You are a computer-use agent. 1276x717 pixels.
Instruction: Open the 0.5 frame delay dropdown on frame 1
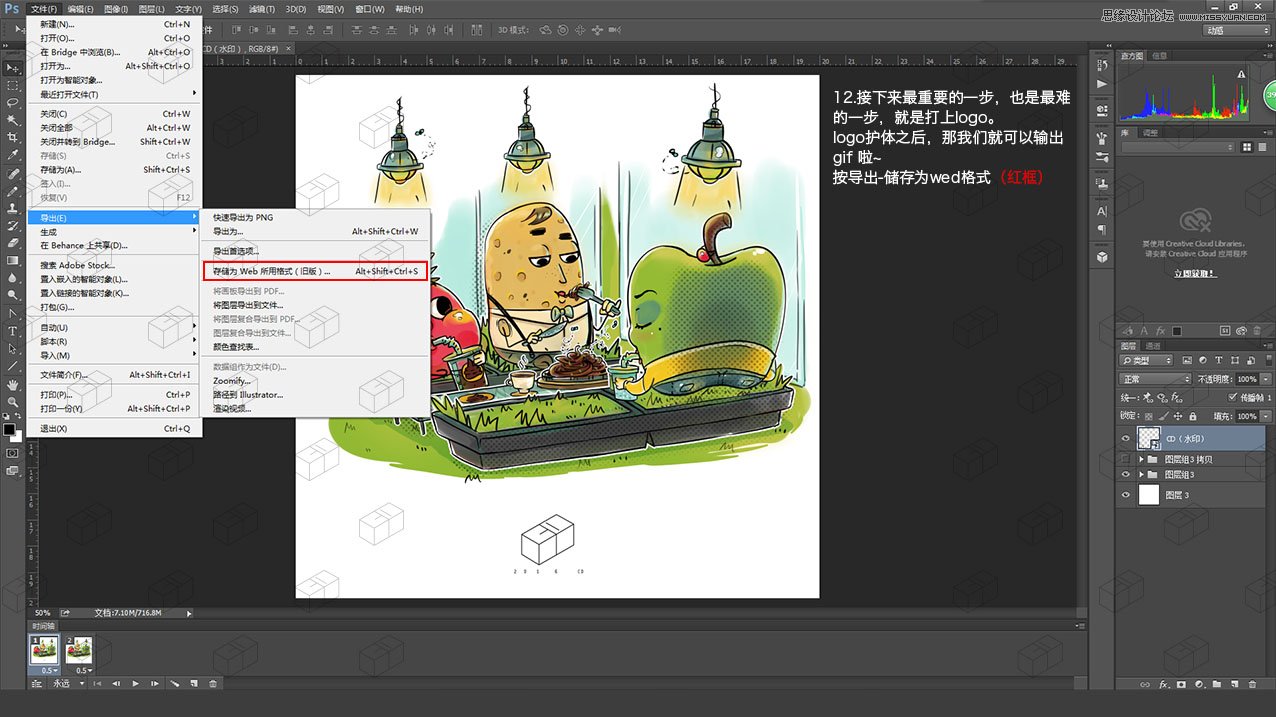49,671
